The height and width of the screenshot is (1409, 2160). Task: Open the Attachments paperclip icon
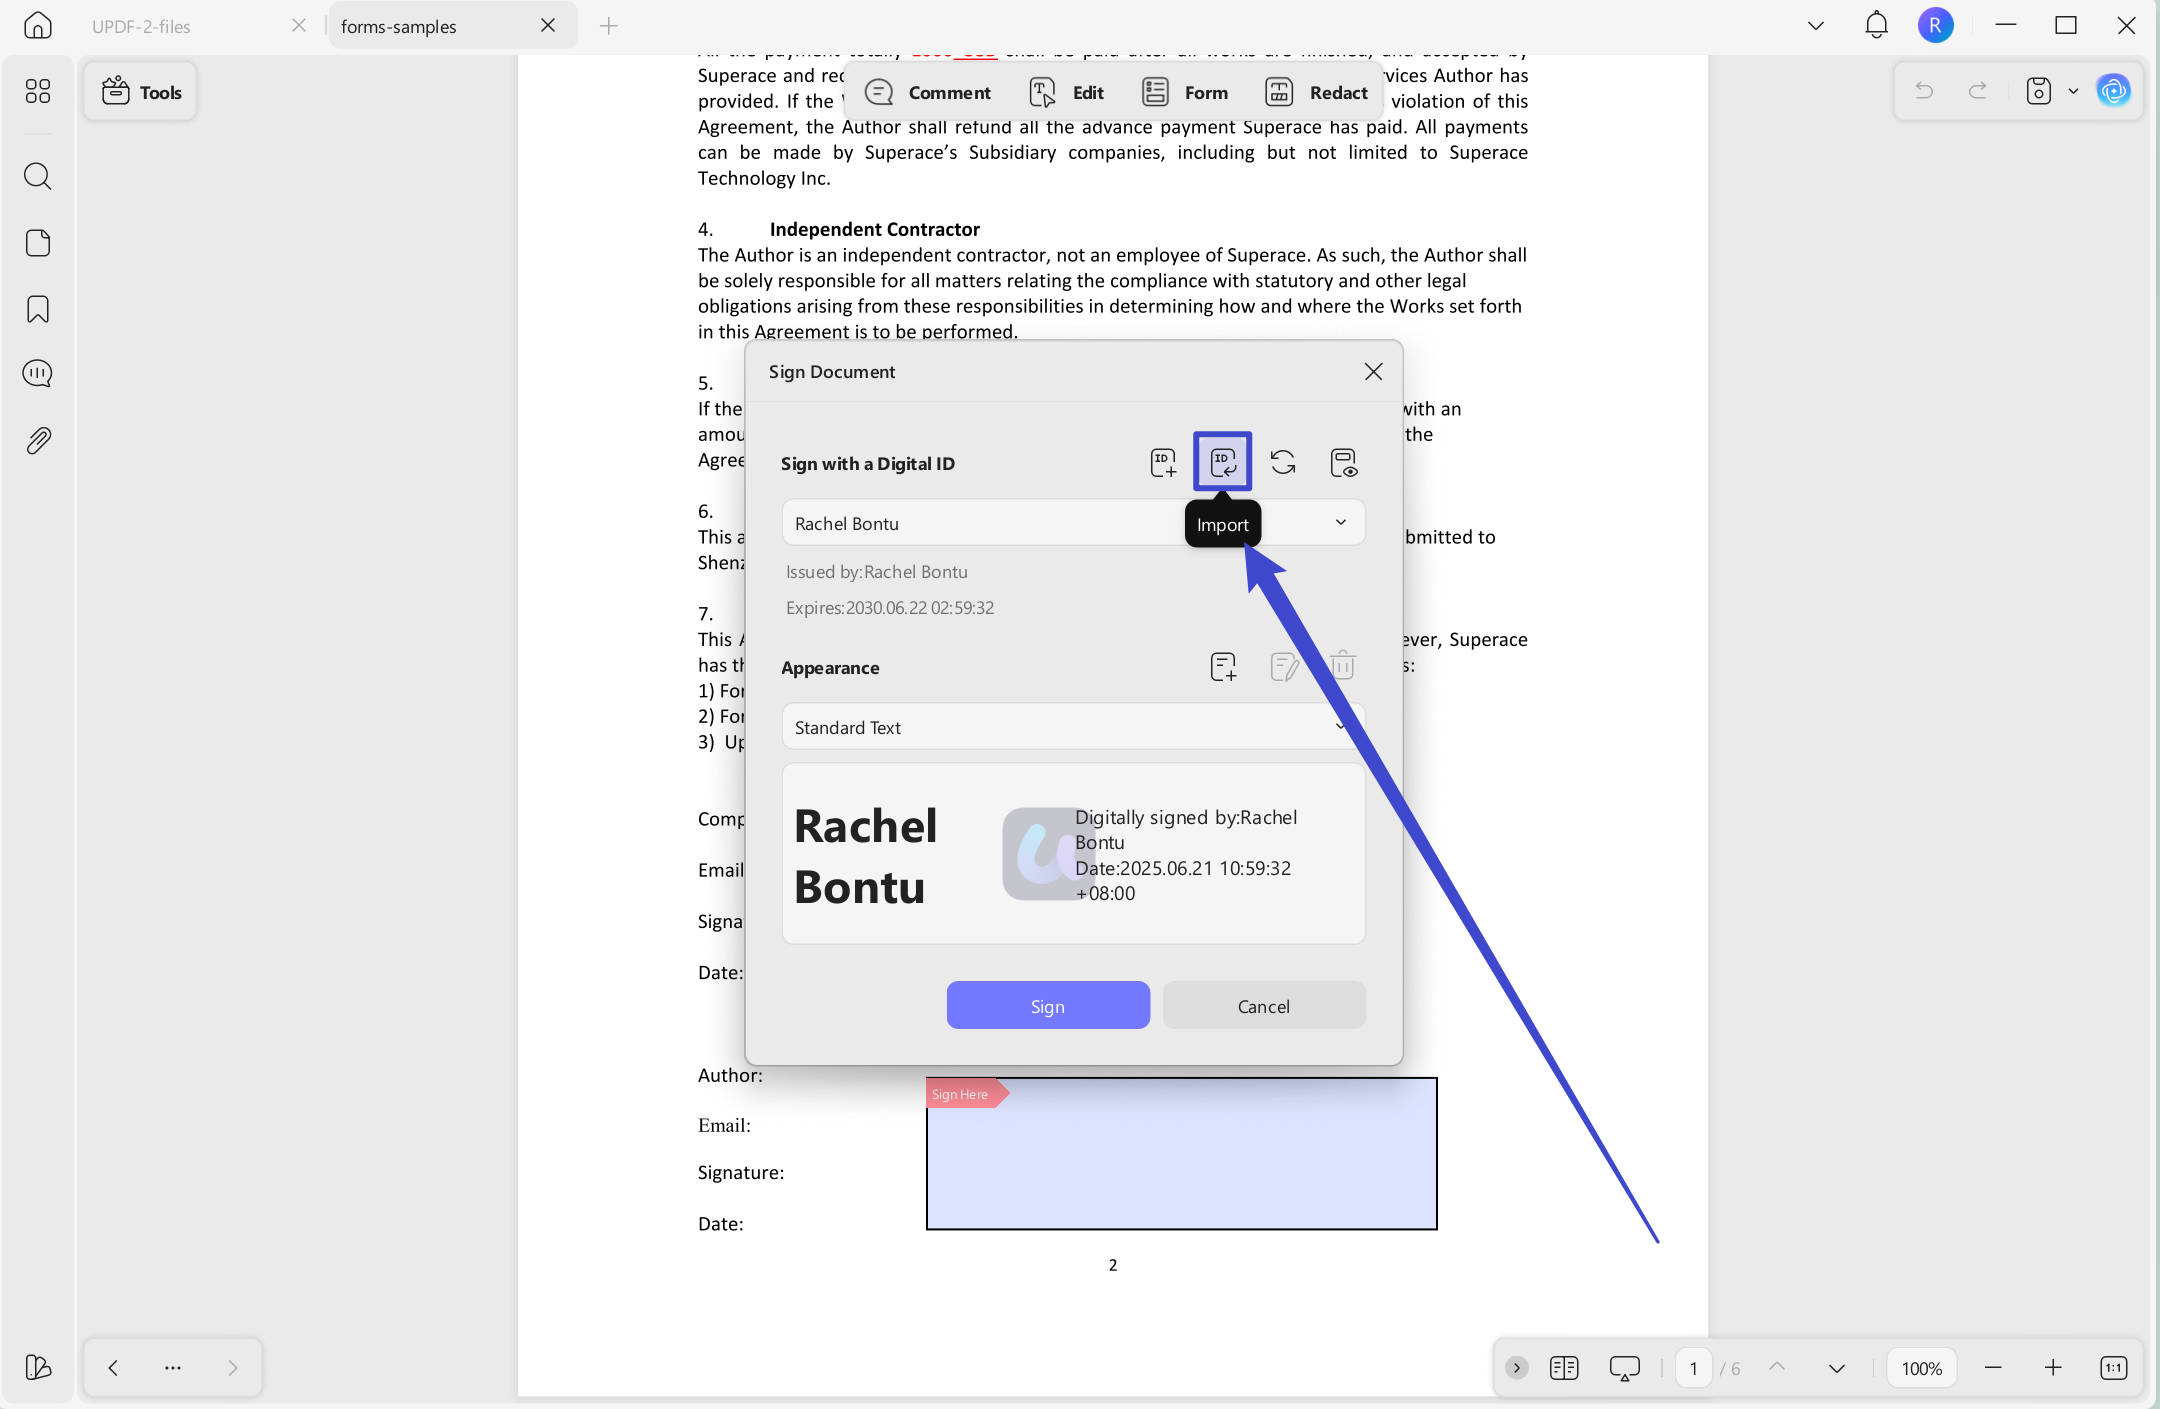click(x=38, y=441)
